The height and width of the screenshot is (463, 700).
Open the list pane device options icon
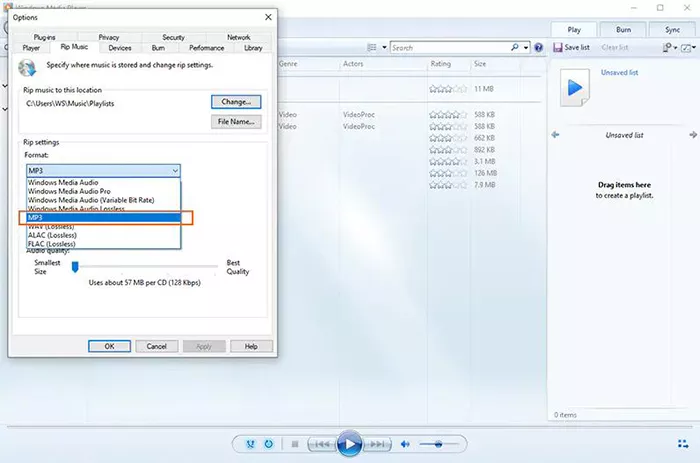pos(670,47)
